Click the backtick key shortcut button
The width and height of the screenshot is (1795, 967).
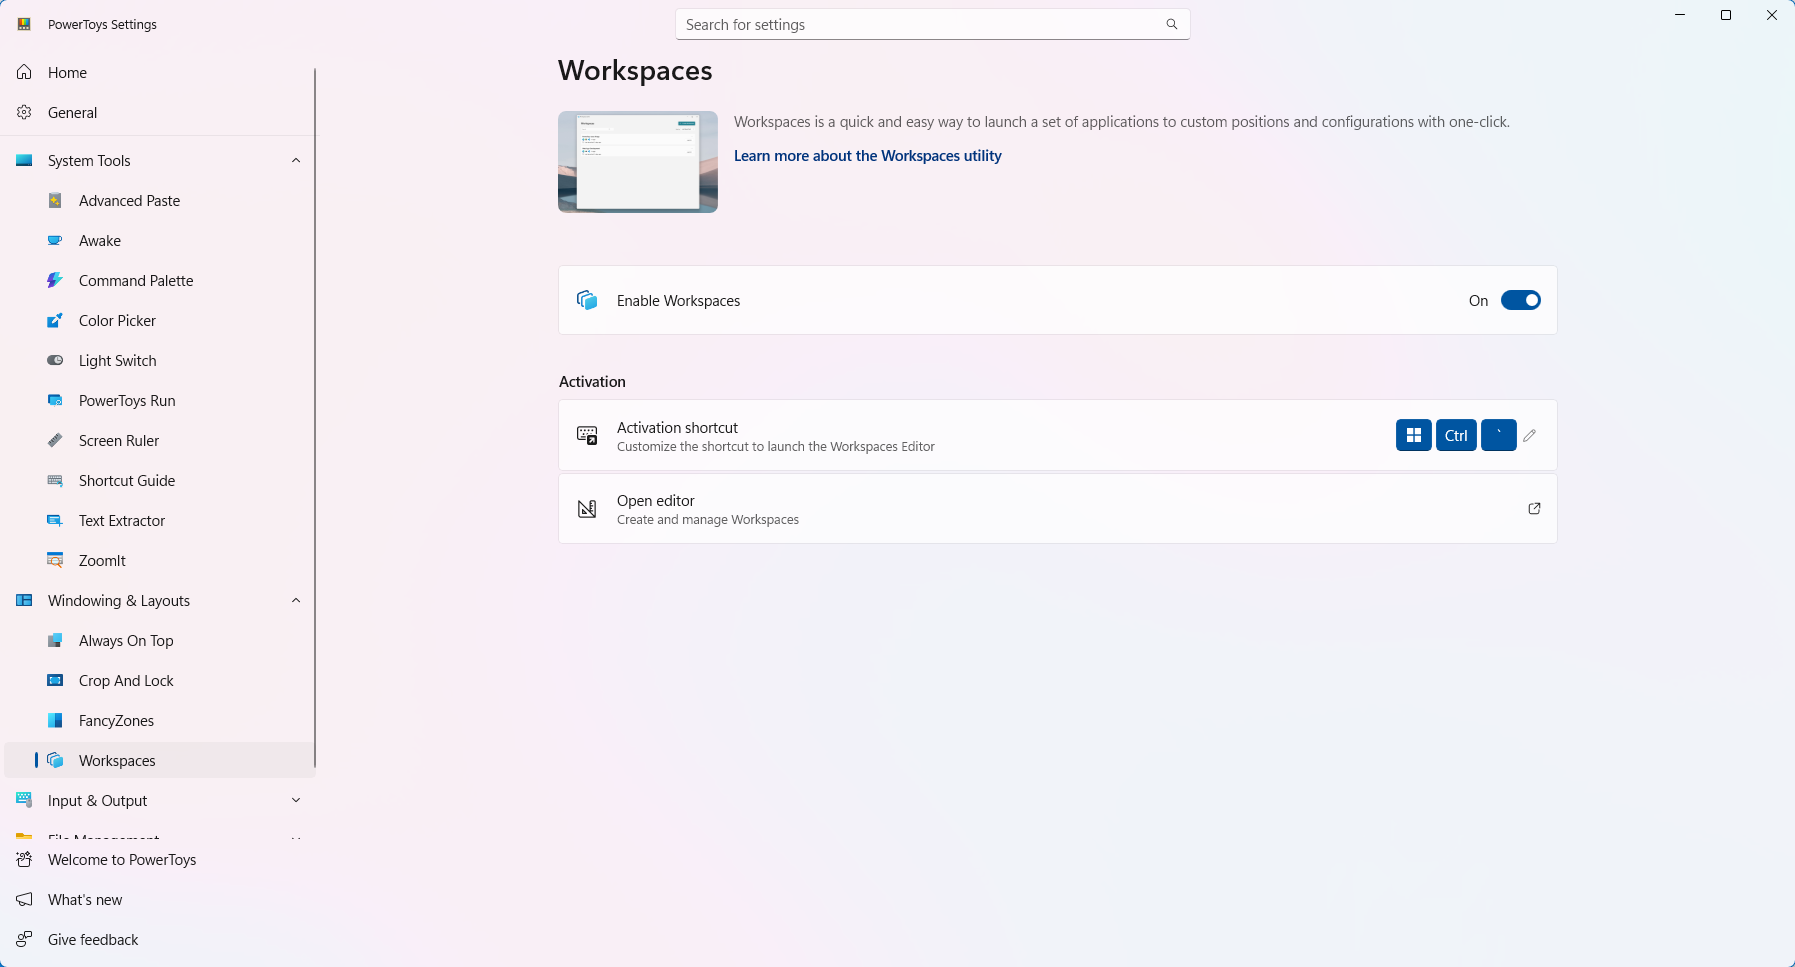pyautogui.click(x=1499, y=436)
